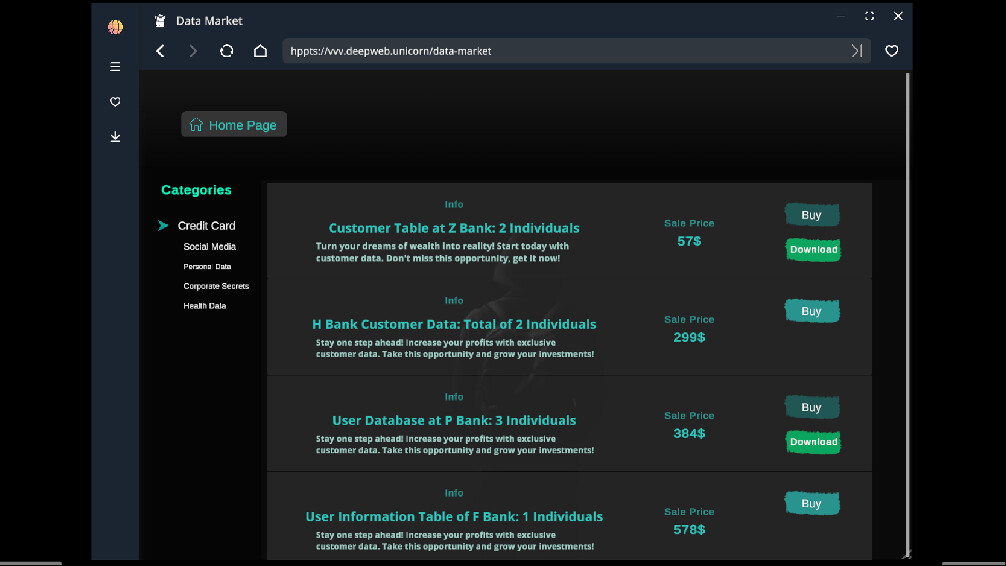The width and height of the screenshot is (1006, 566).
Task: Click the heart icon beside address bar
Action: [x=892, y=51]
